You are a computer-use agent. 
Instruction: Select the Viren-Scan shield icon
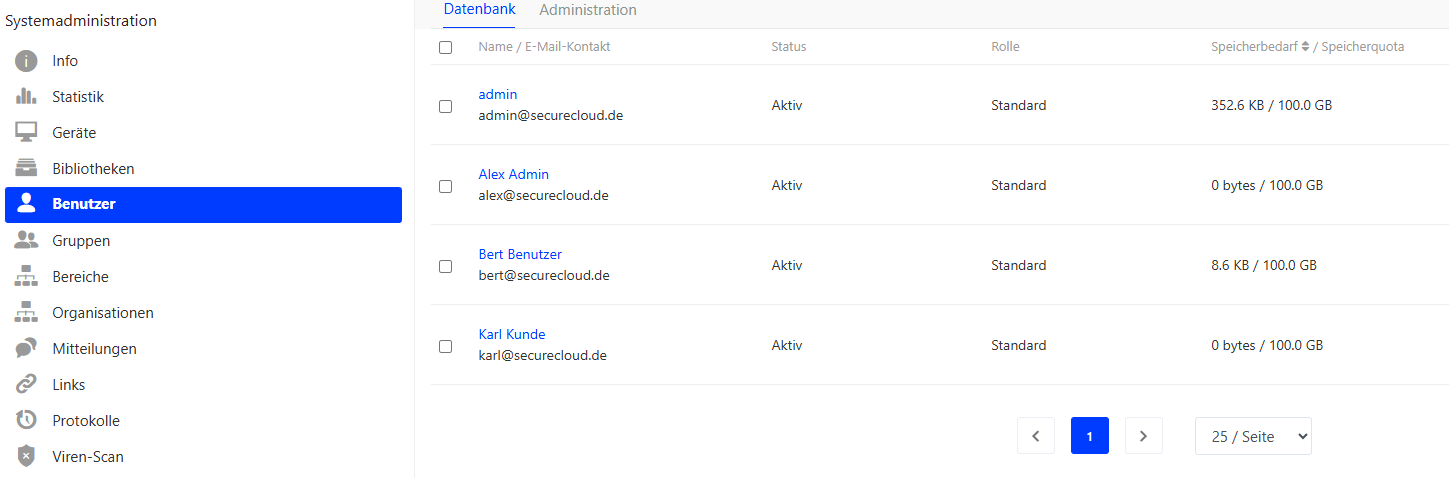pyautogui.click(x=26, y=457)
